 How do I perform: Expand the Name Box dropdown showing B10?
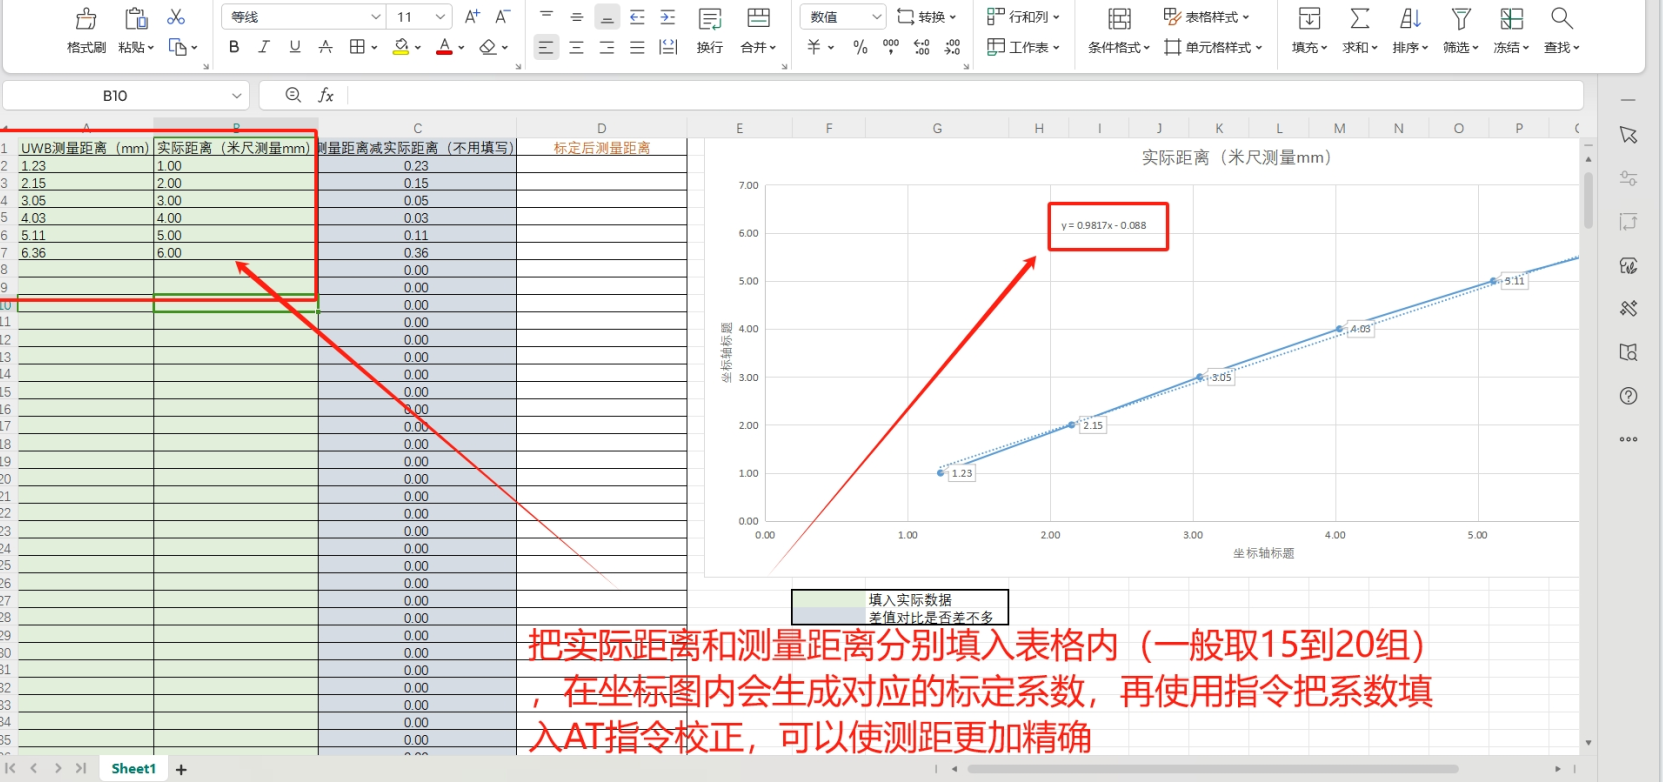point(237,96)
